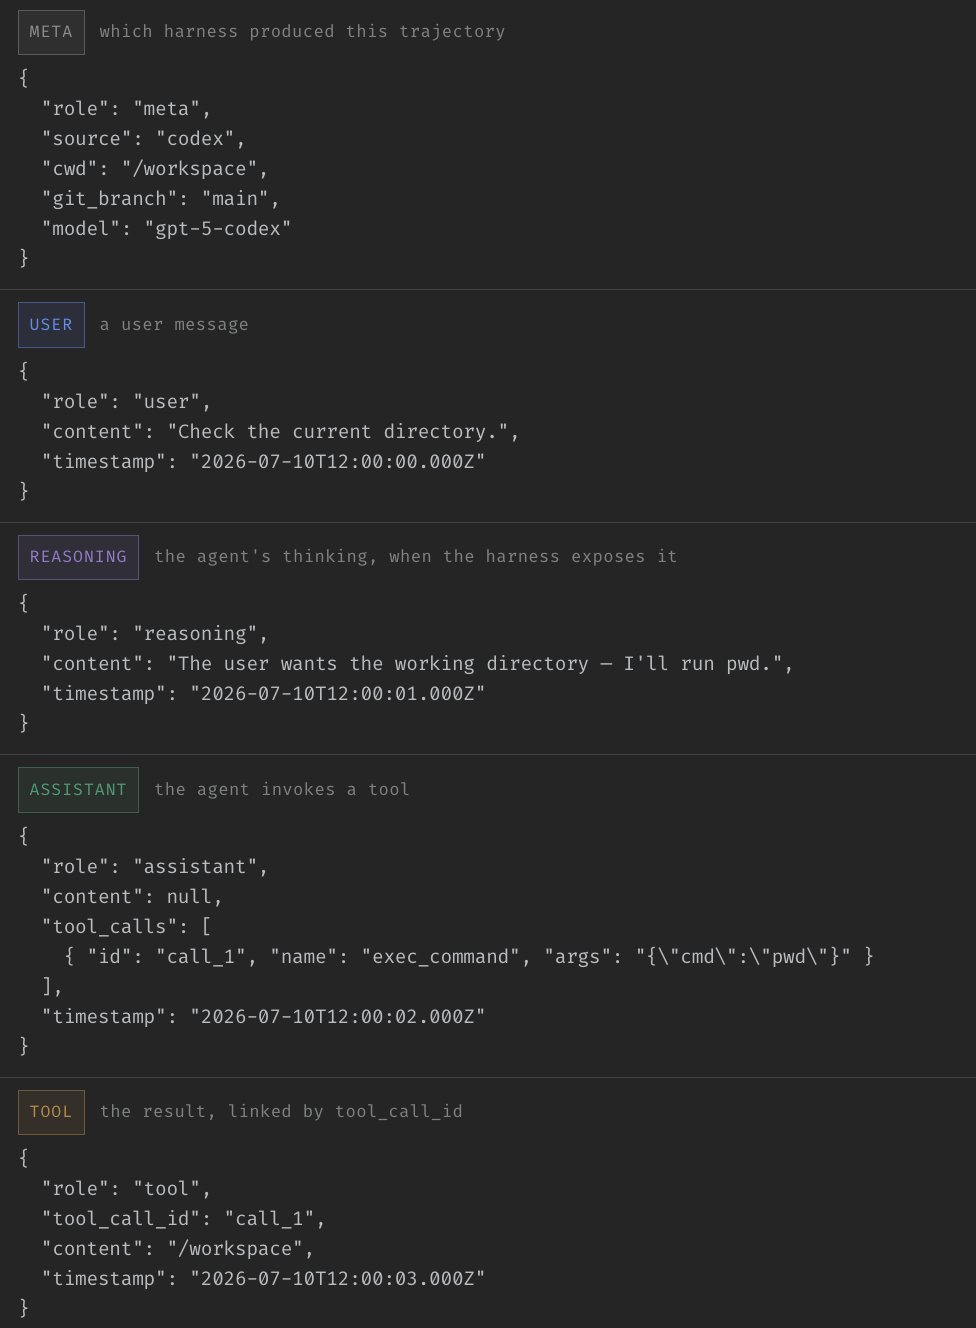Viewport: 976px width, 1328px height.
Task: Click the META badge label
Action: (51, 32)
